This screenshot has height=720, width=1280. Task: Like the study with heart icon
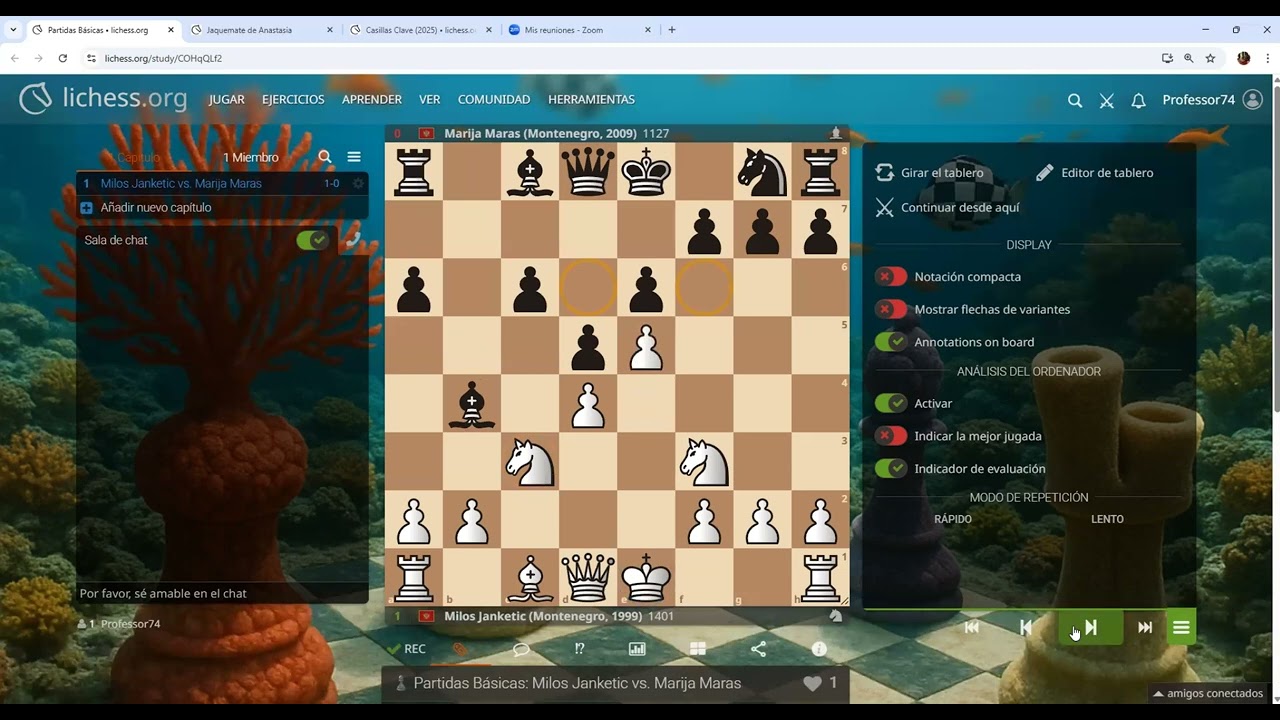coord(812,684)
